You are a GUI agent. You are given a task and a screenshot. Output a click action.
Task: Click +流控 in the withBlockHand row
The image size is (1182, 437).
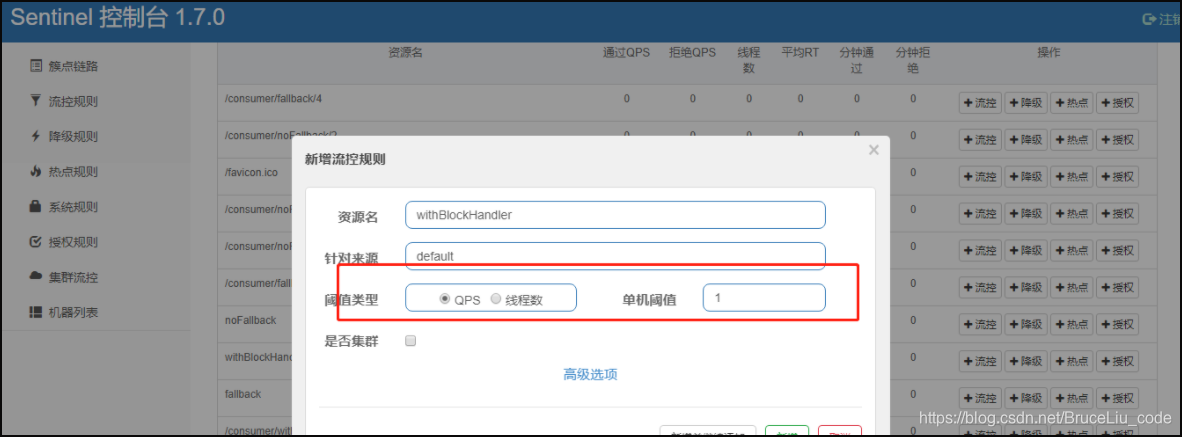[981, 362]
